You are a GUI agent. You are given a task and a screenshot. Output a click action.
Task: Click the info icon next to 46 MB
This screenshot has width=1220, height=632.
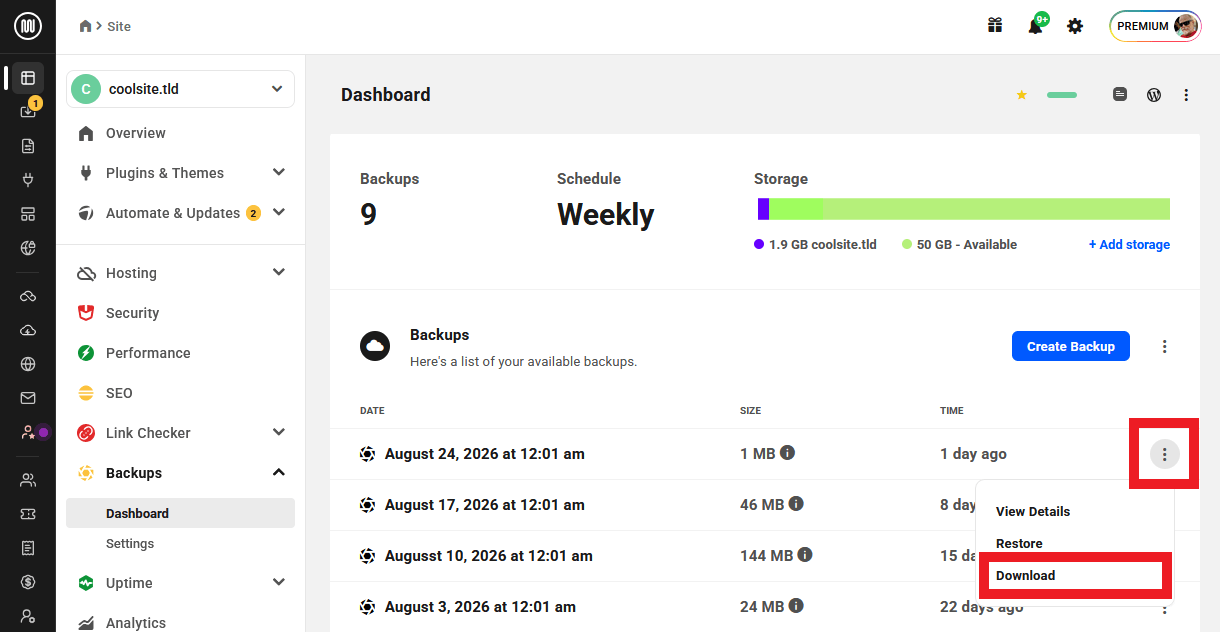tap(796, 504)
